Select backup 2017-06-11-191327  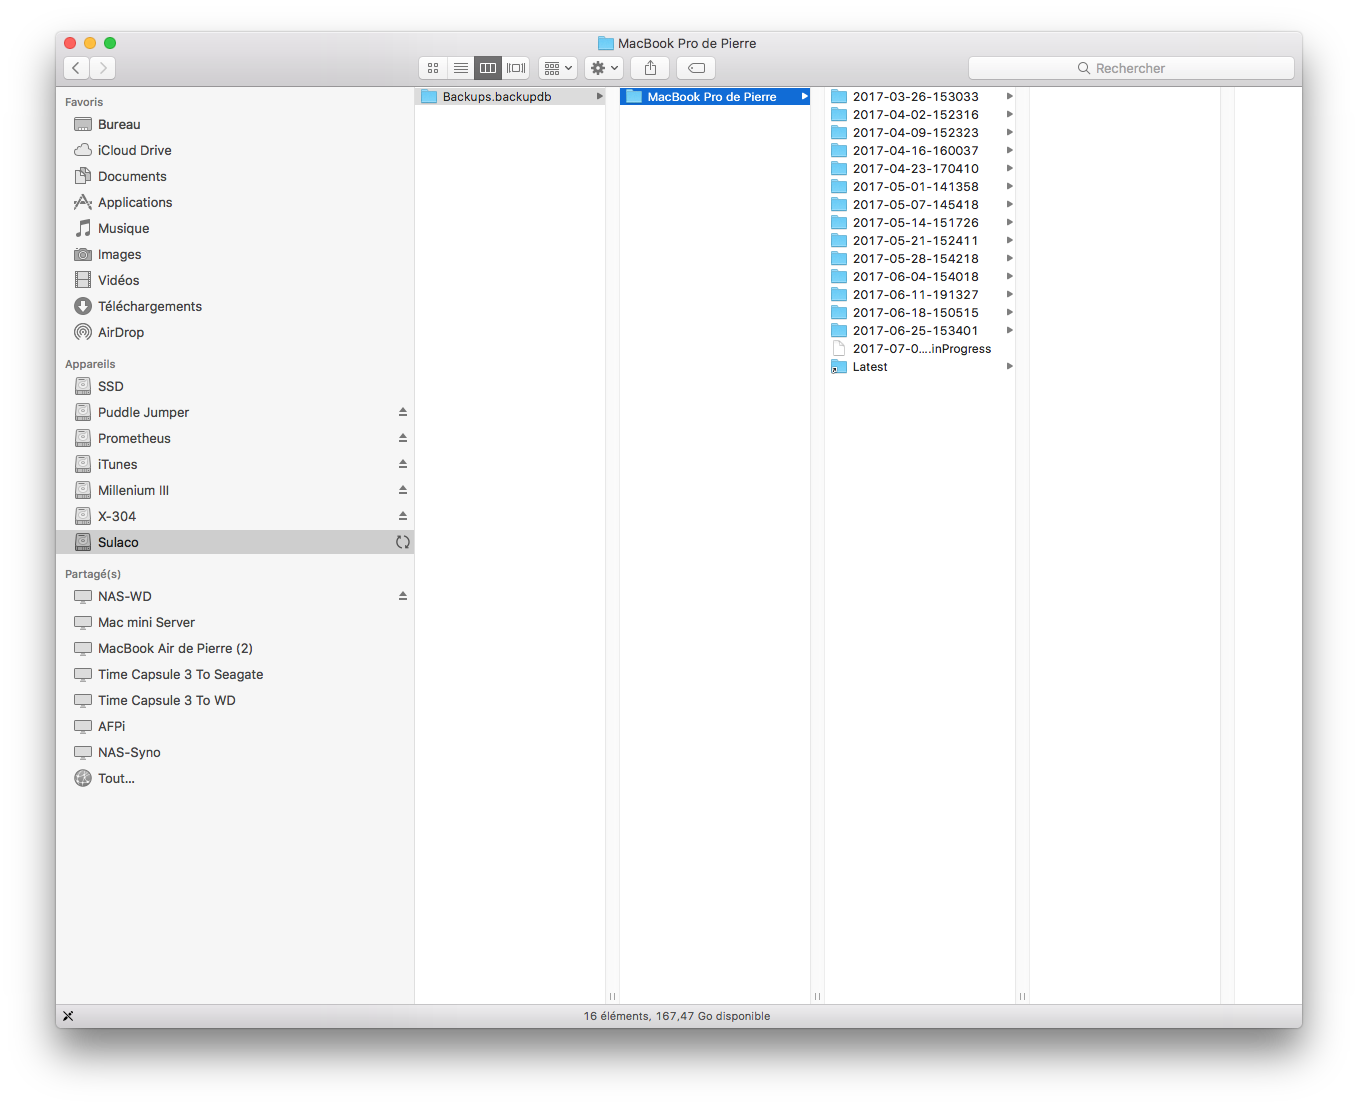click(x=920, y=295)
